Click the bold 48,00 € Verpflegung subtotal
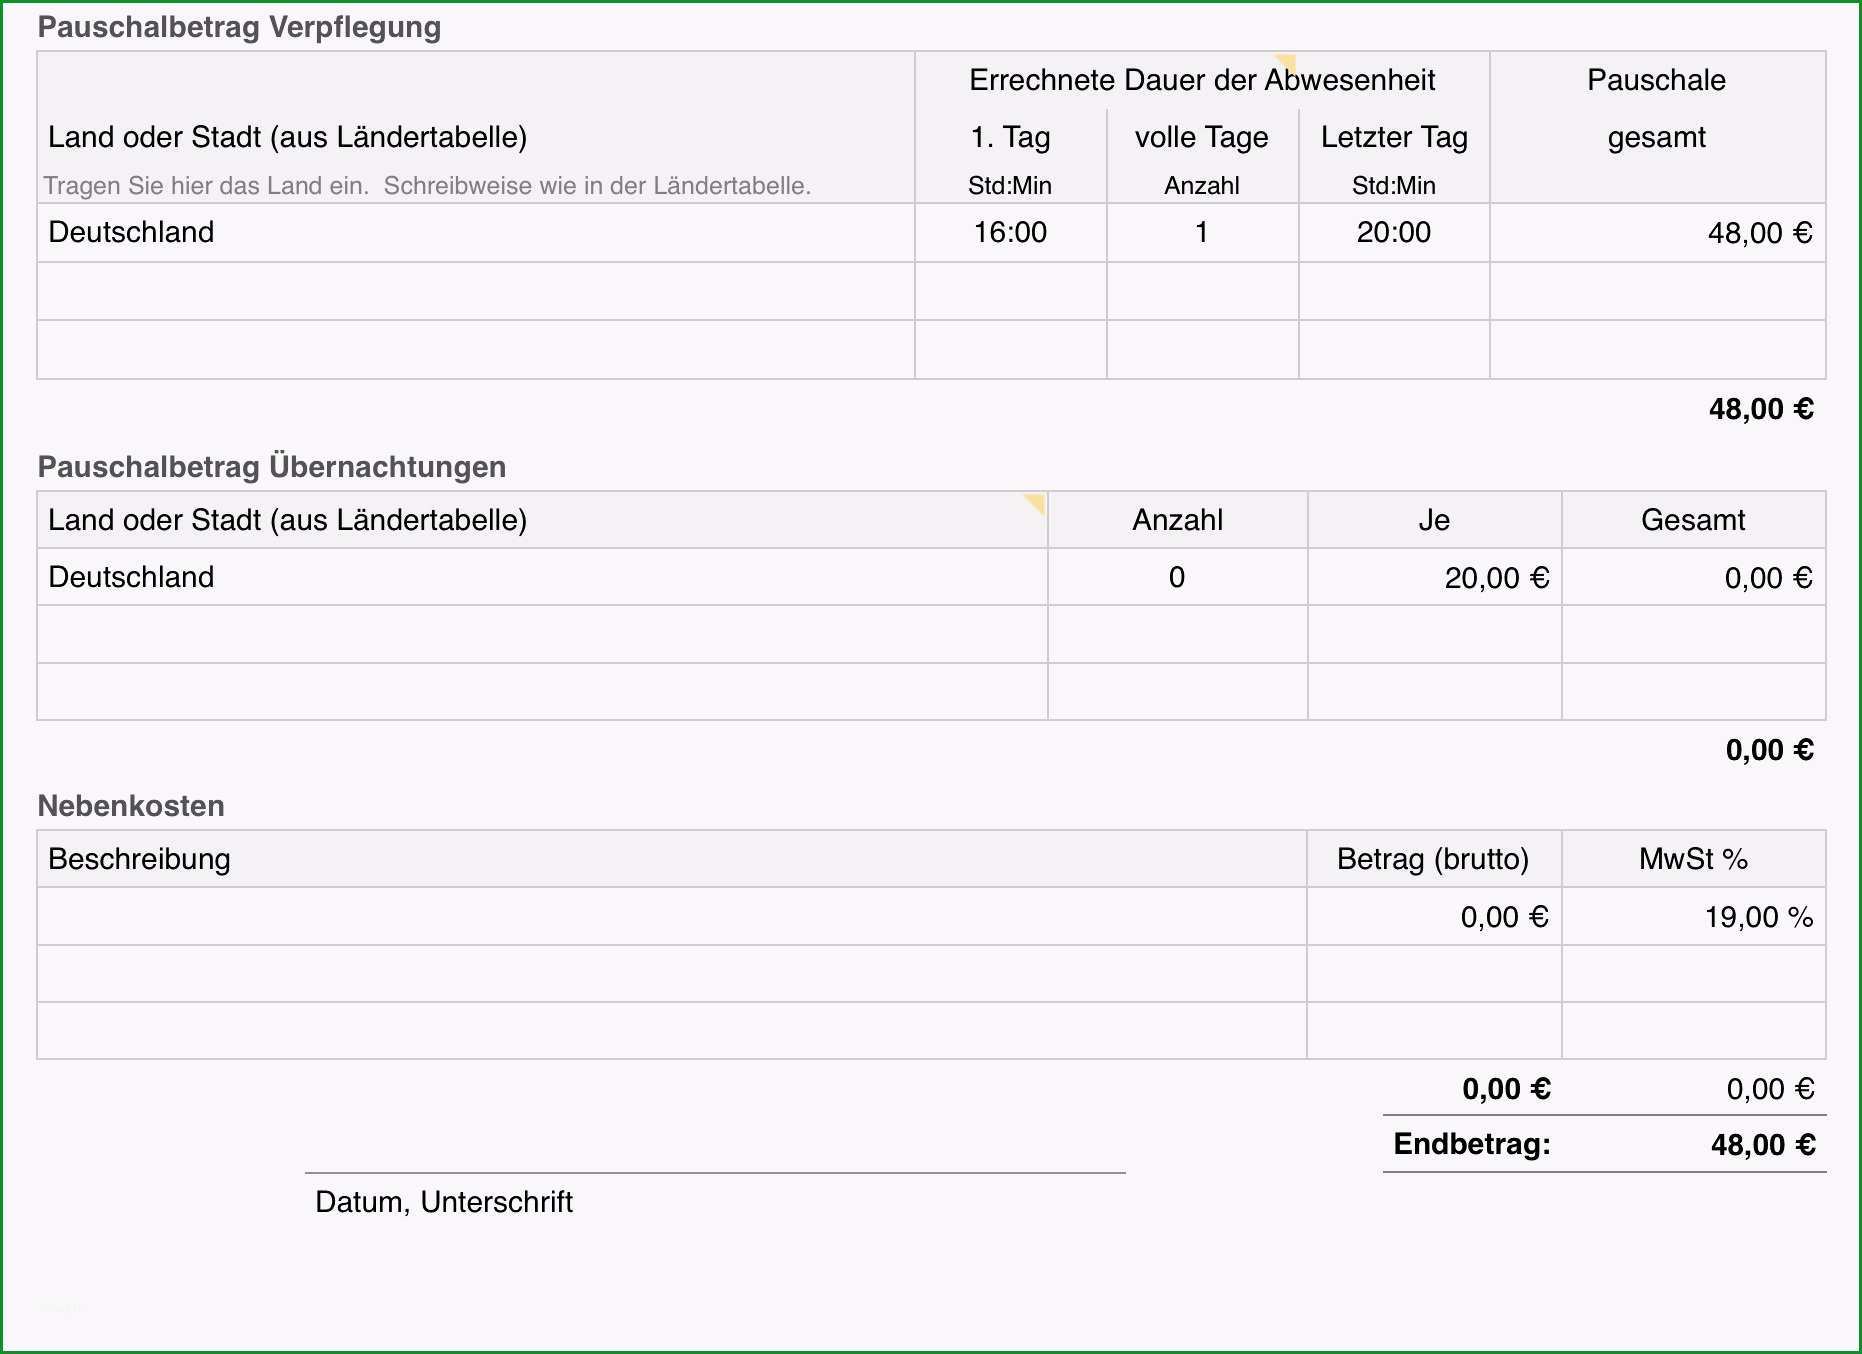 point(1761,409)
